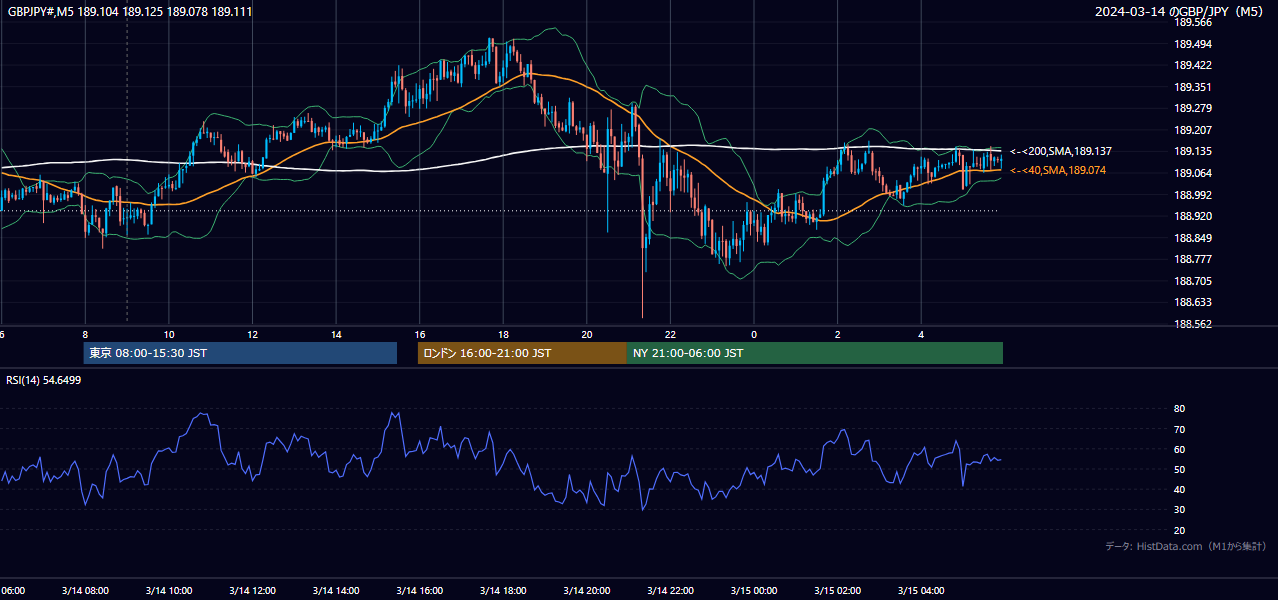Click RSI scale value 30
1278x600 pixels.
pyautogui.click(x=1179, y=510)
